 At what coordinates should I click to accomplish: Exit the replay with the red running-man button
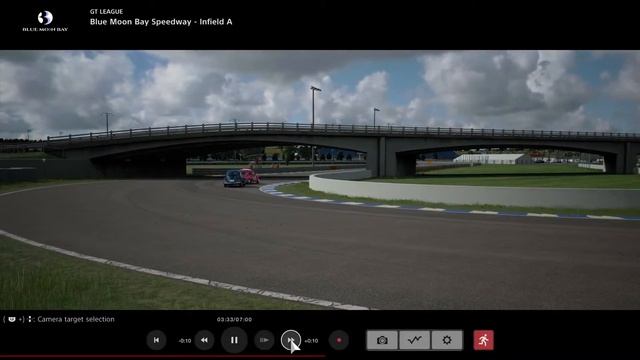483,340
